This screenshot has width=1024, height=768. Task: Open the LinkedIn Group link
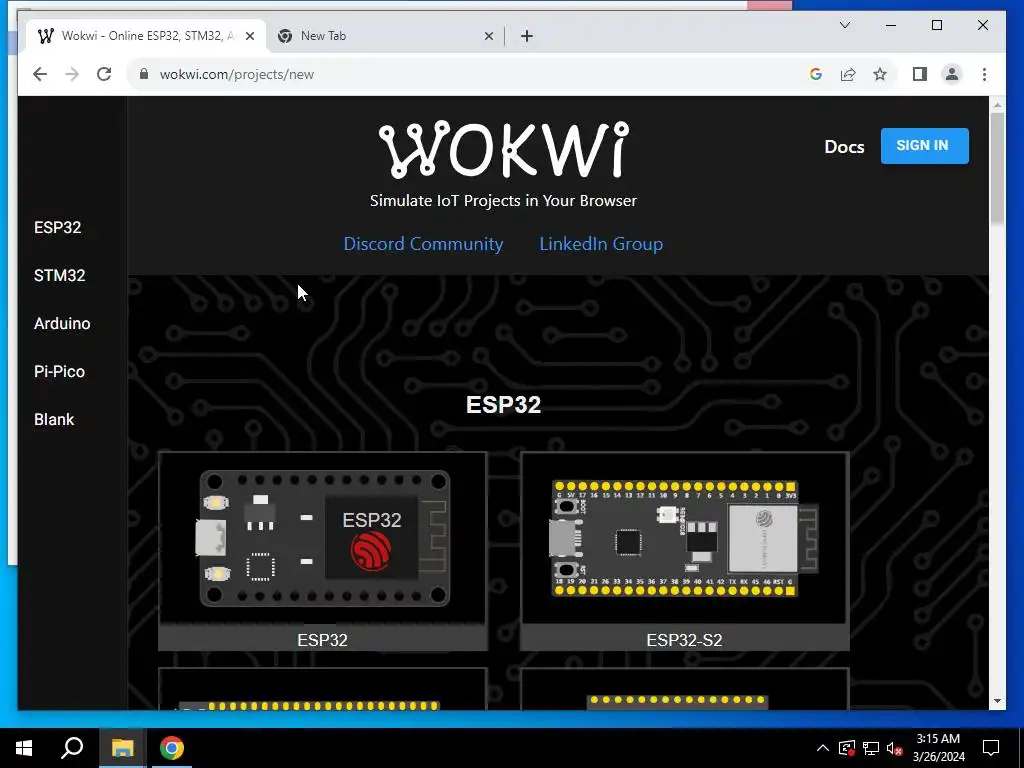601,244
